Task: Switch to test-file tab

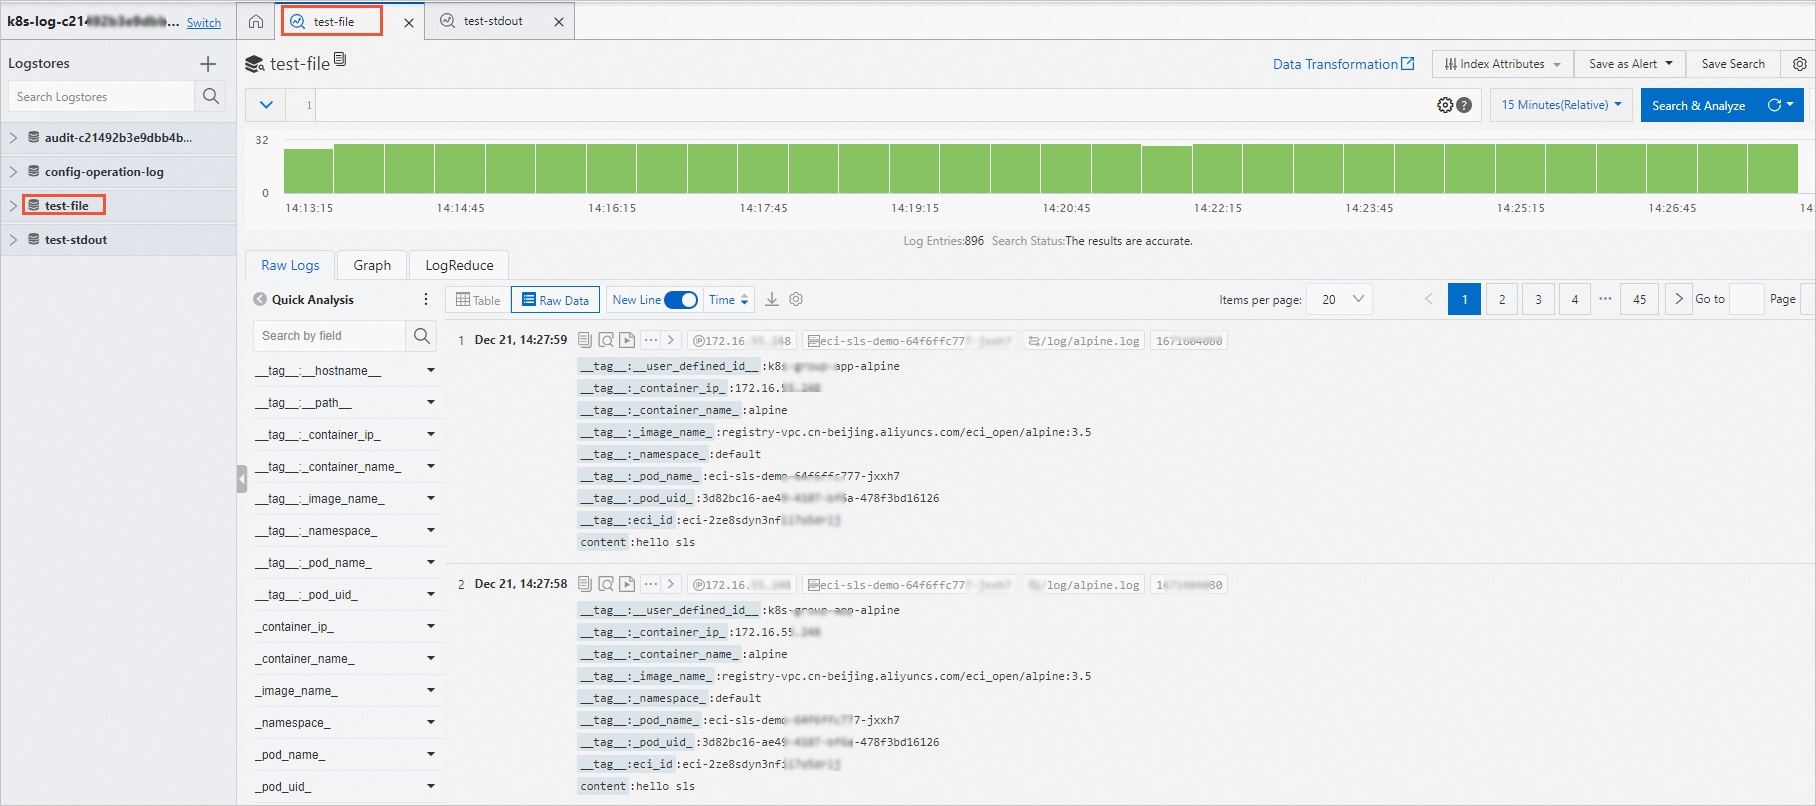Action: 332,21
